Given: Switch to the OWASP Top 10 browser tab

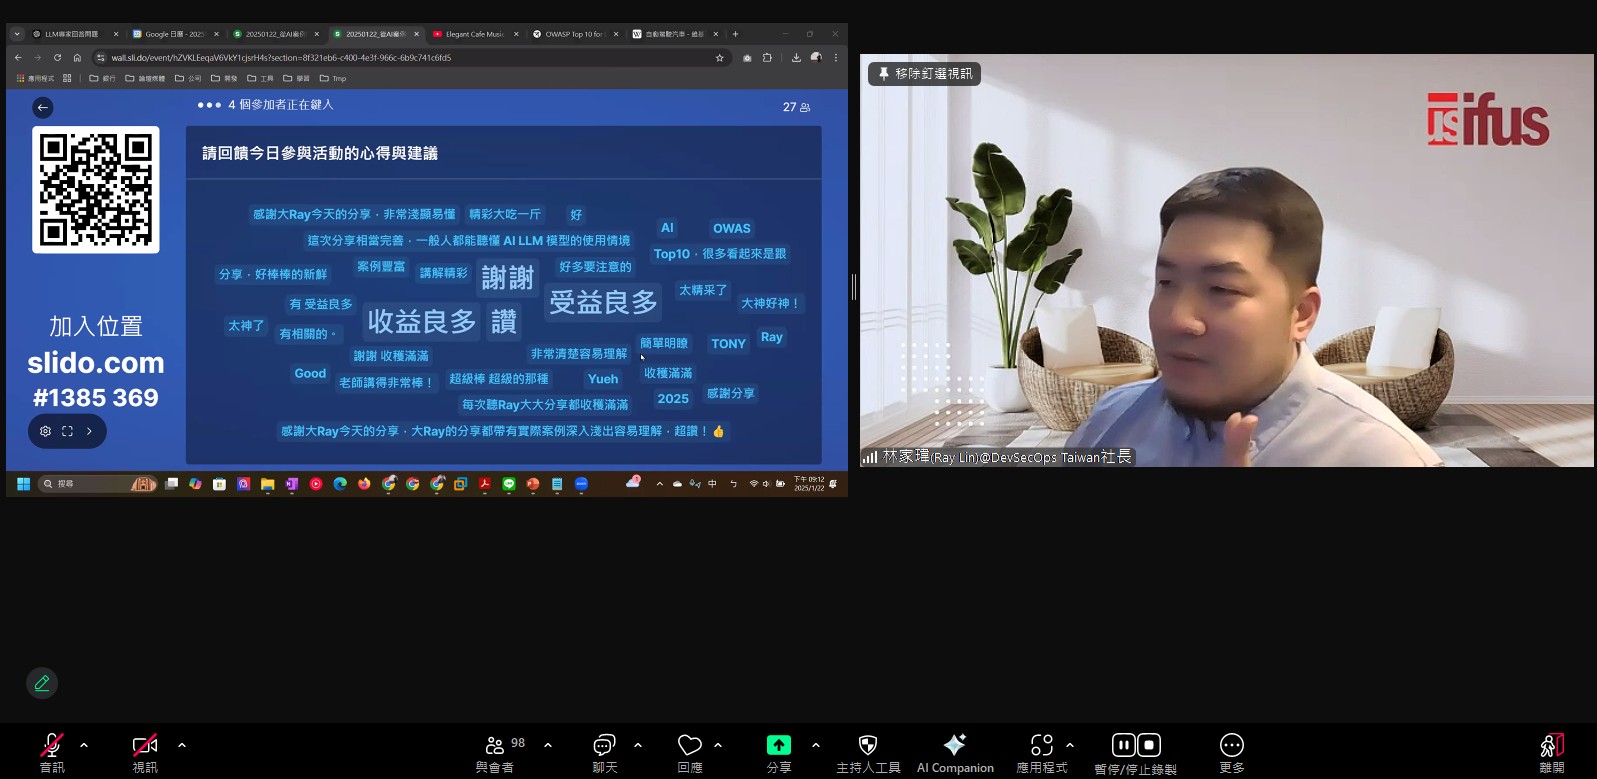Looking at the screenshot, I should click(x=573, y=34).
